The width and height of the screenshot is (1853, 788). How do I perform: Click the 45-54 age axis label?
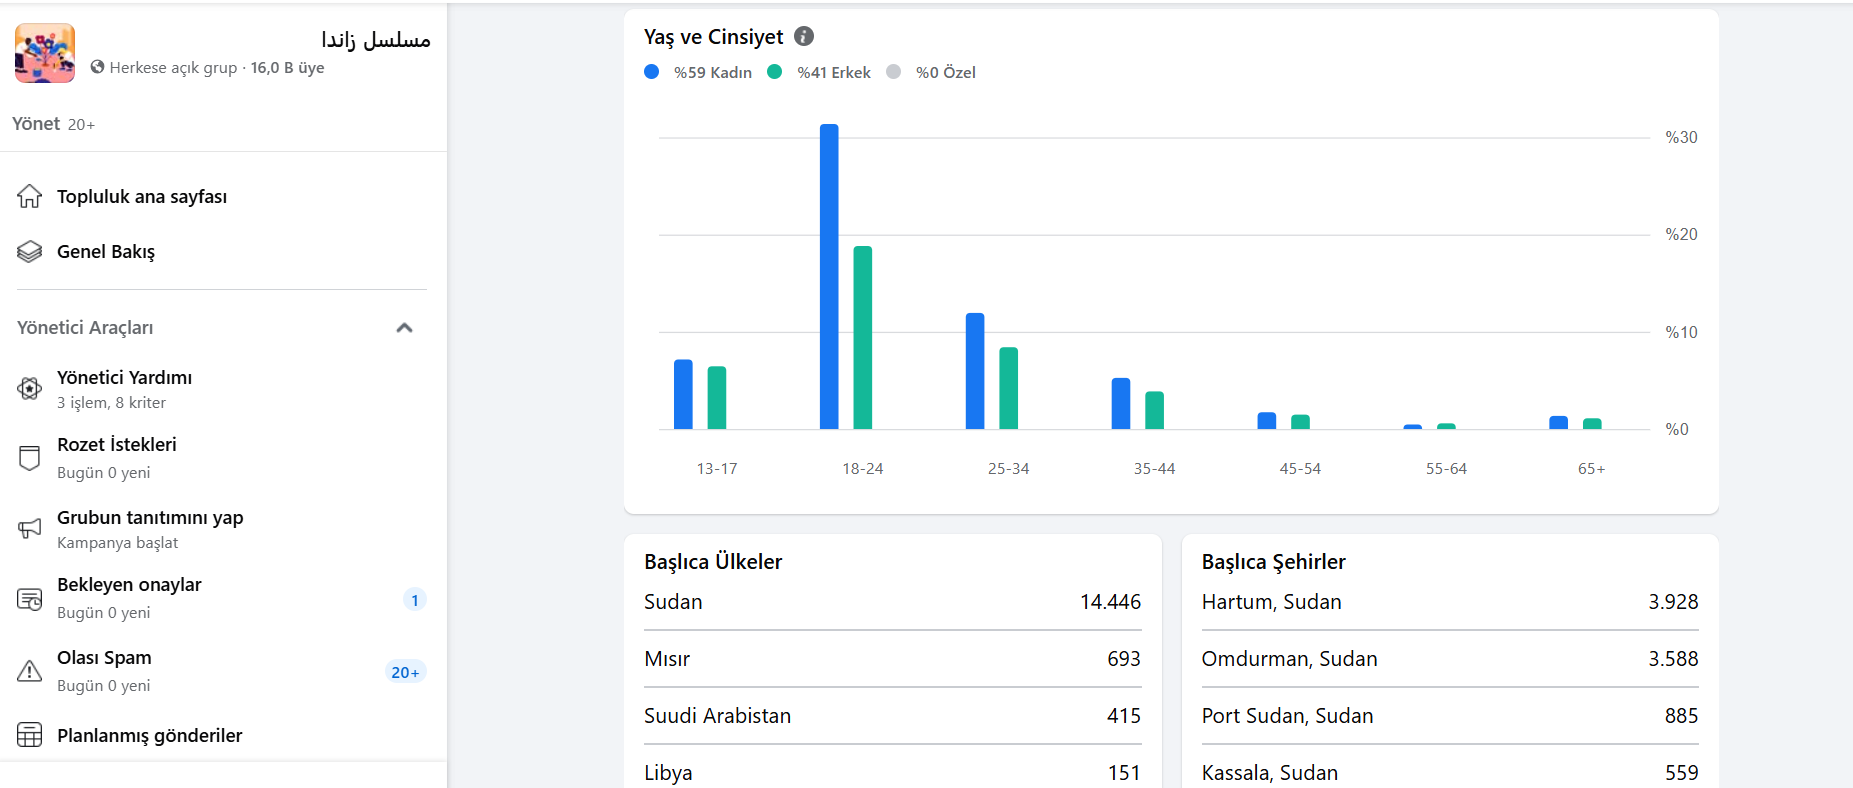point(1300,468)
